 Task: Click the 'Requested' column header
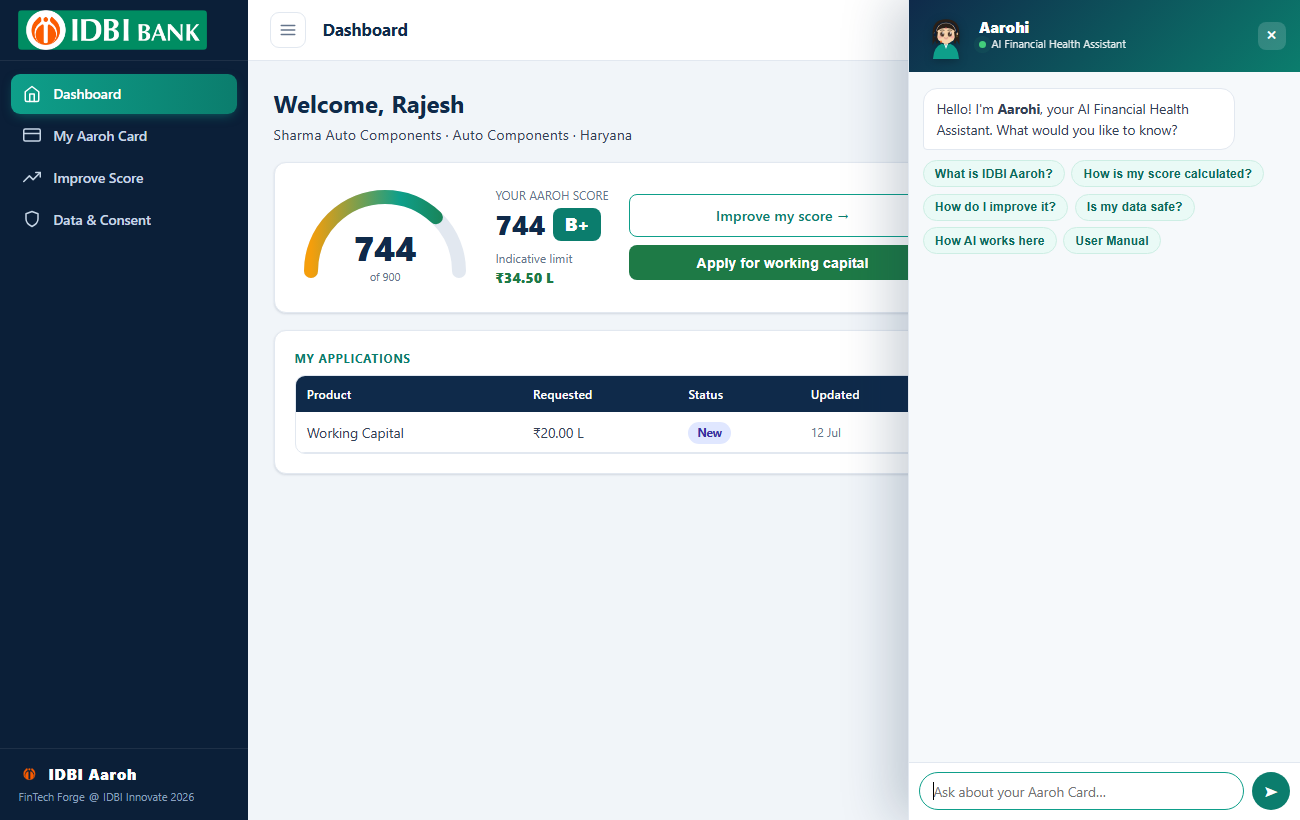pyautogui.click(x=562, y=395)
